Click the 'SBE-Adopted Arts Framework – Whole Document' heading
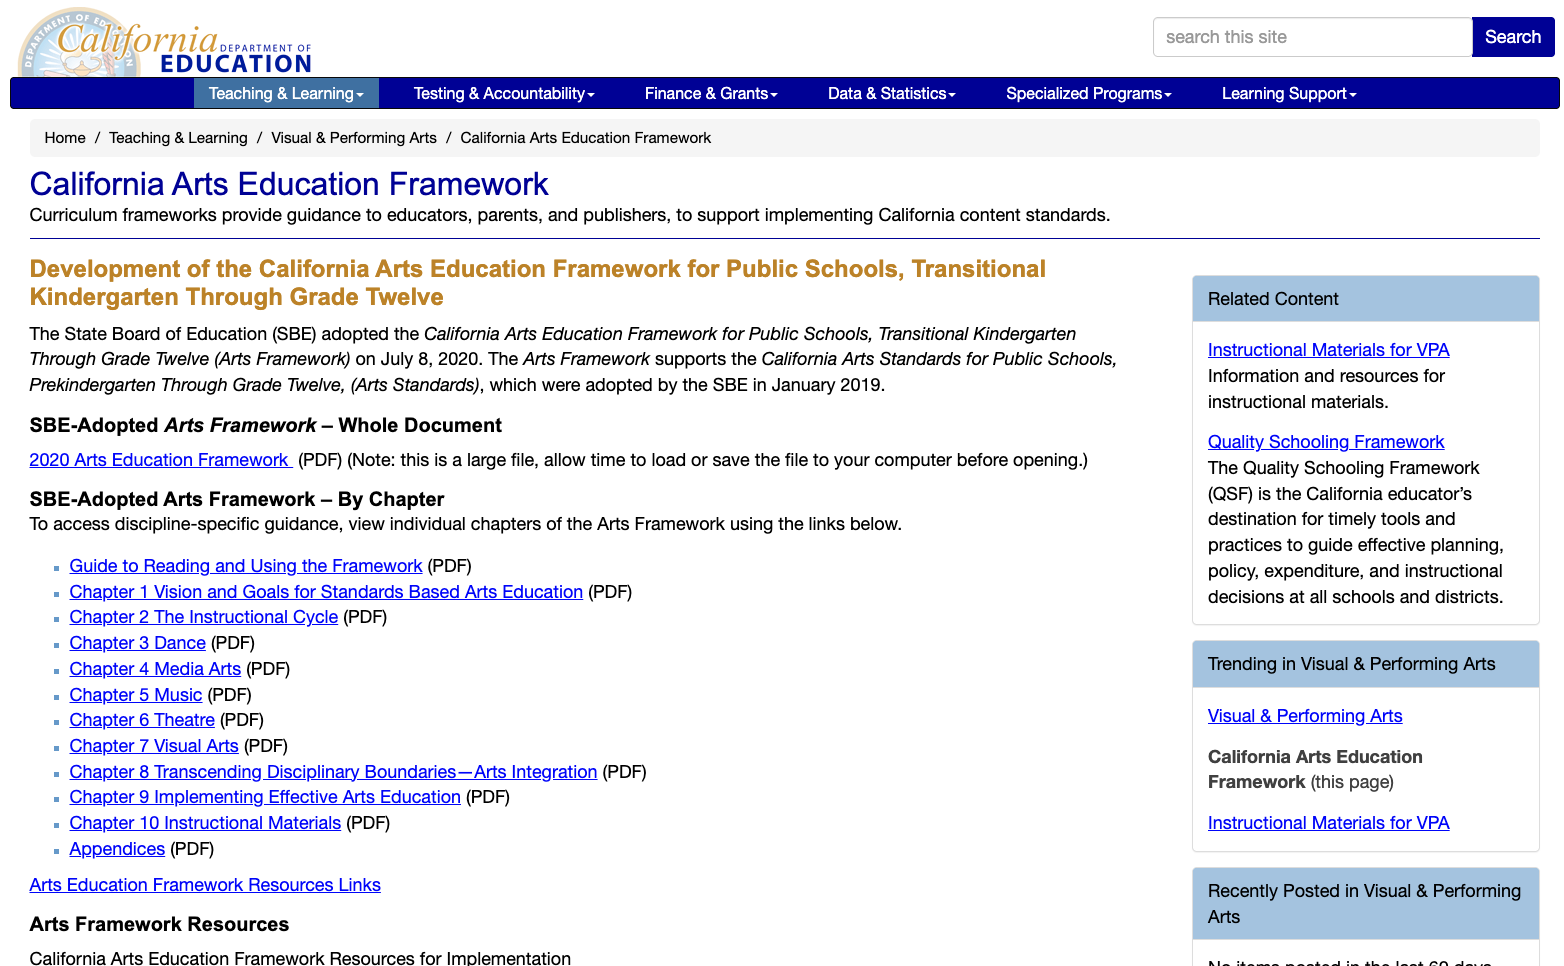1564x966 pixels. click(266, 425)
